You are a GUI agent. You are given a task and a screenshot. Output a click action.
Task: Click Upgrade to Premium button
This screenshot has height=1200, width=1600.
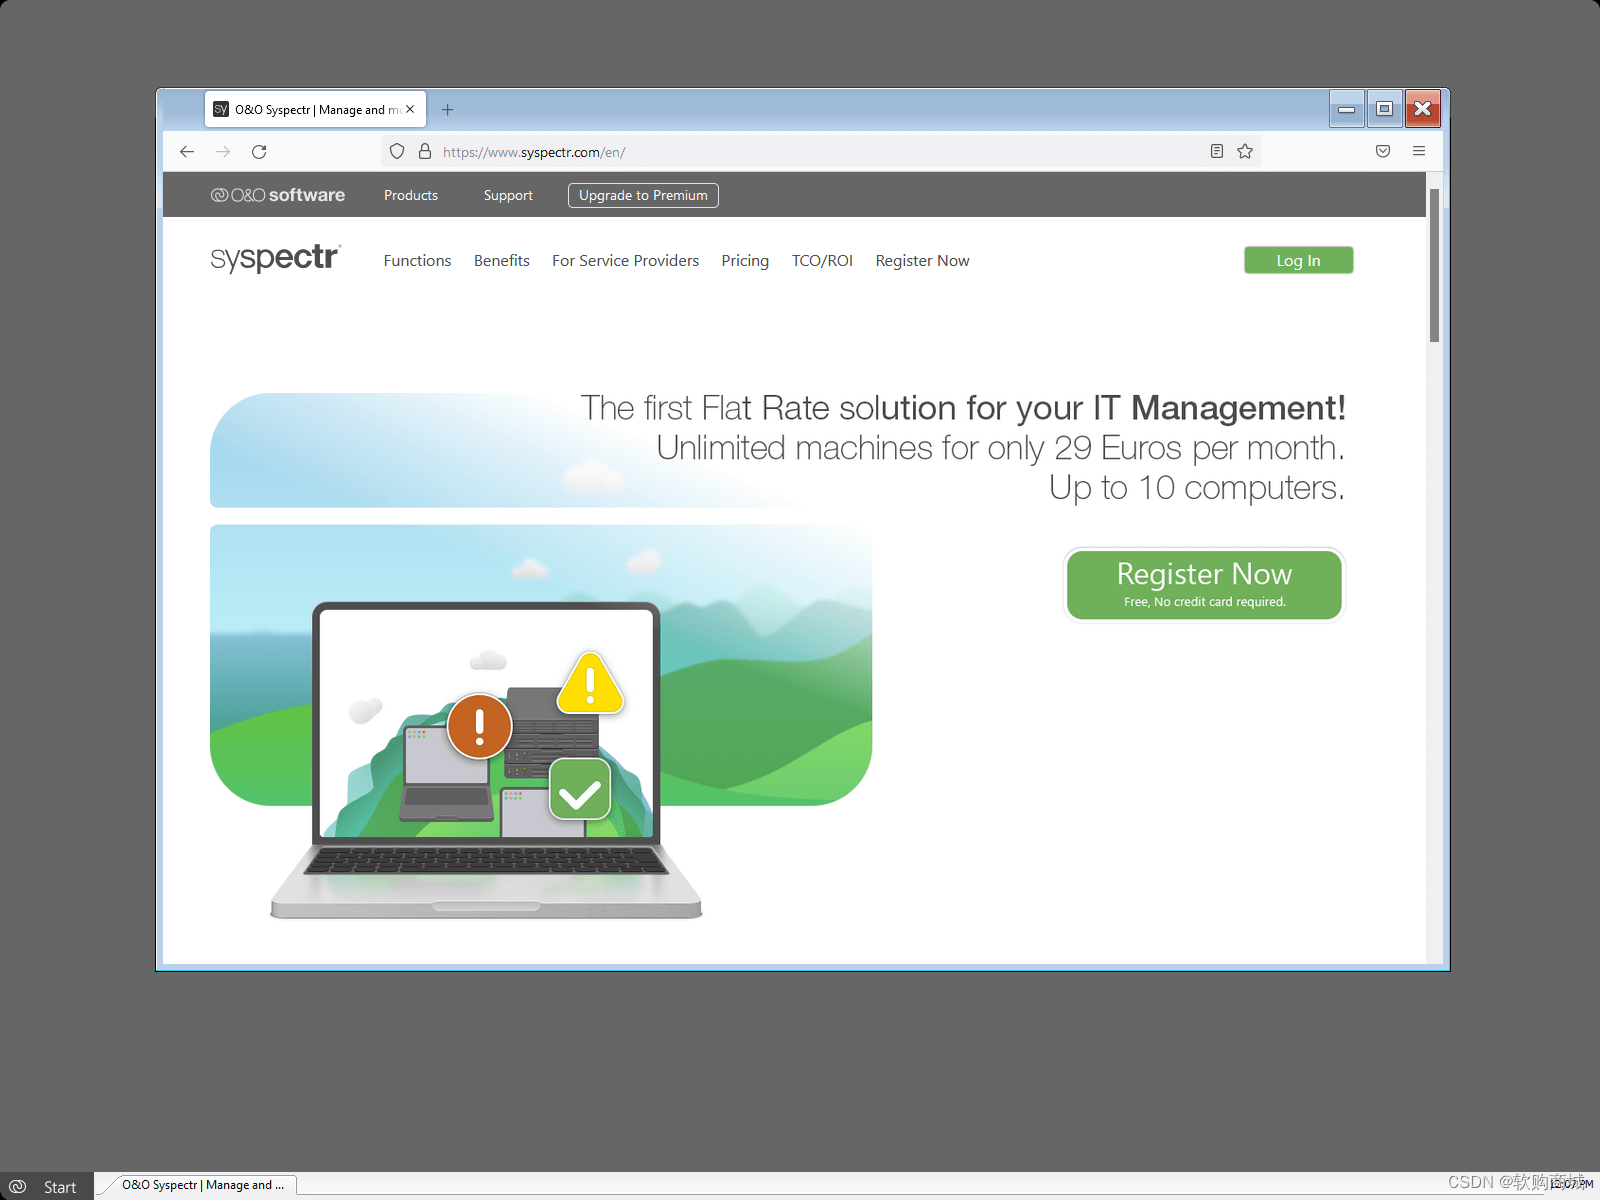pos(643,195)
